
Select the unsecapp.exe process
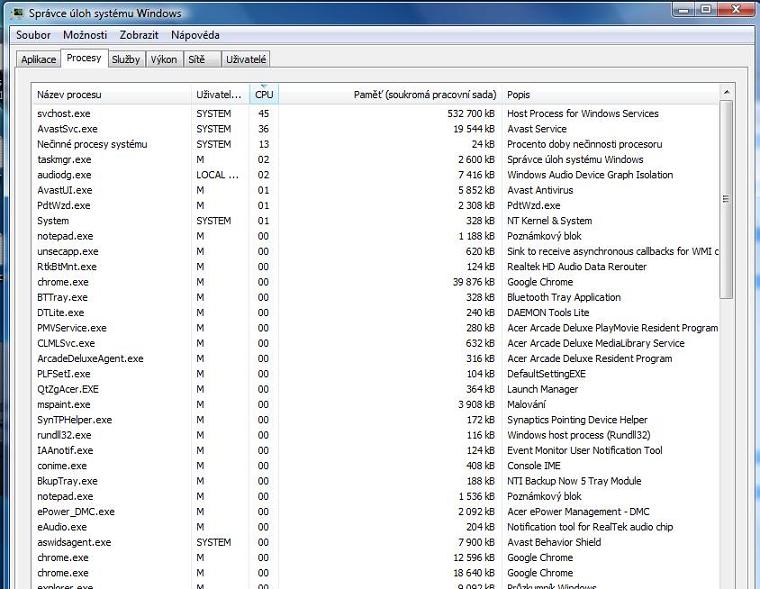[376, 252]
